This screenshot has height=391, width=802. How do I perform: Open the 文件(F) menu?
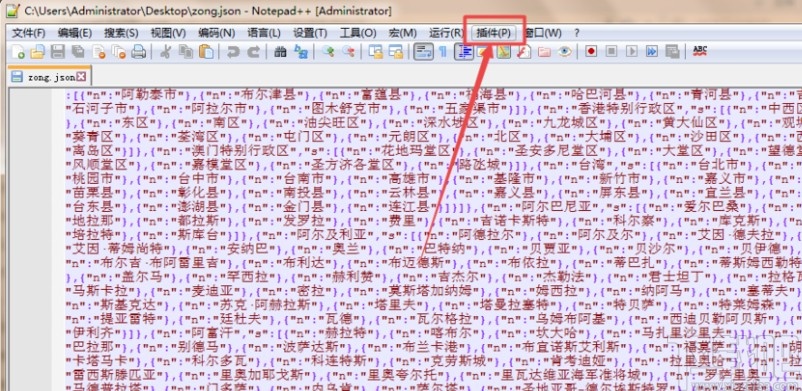coord(29,33)
